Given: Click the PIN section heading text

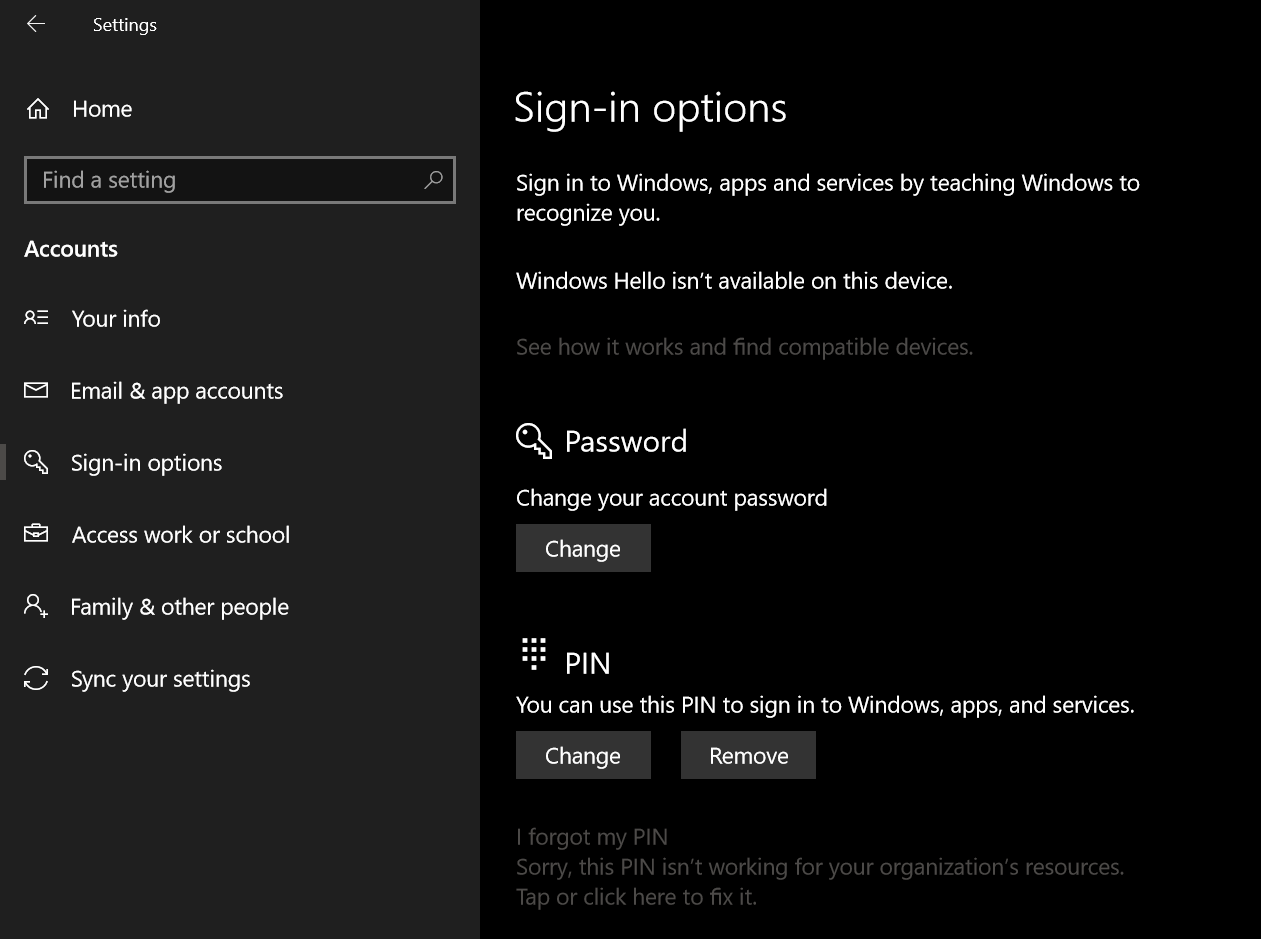Looking at the screenshot, I should (588, 663).
